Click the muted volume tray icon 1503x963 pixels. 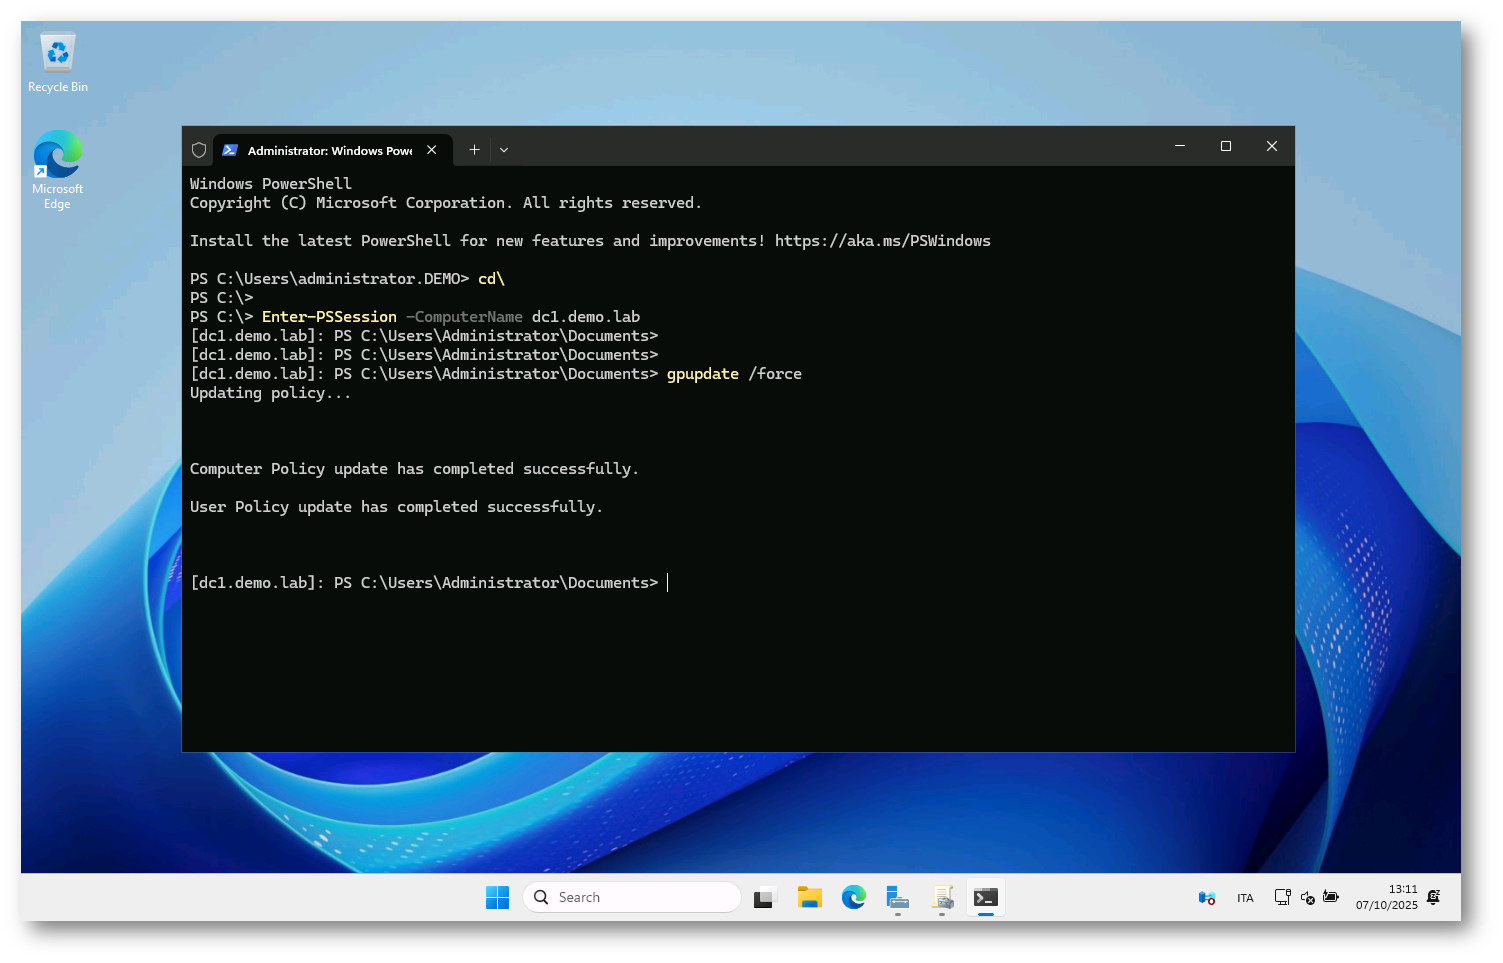point(1307,898)
